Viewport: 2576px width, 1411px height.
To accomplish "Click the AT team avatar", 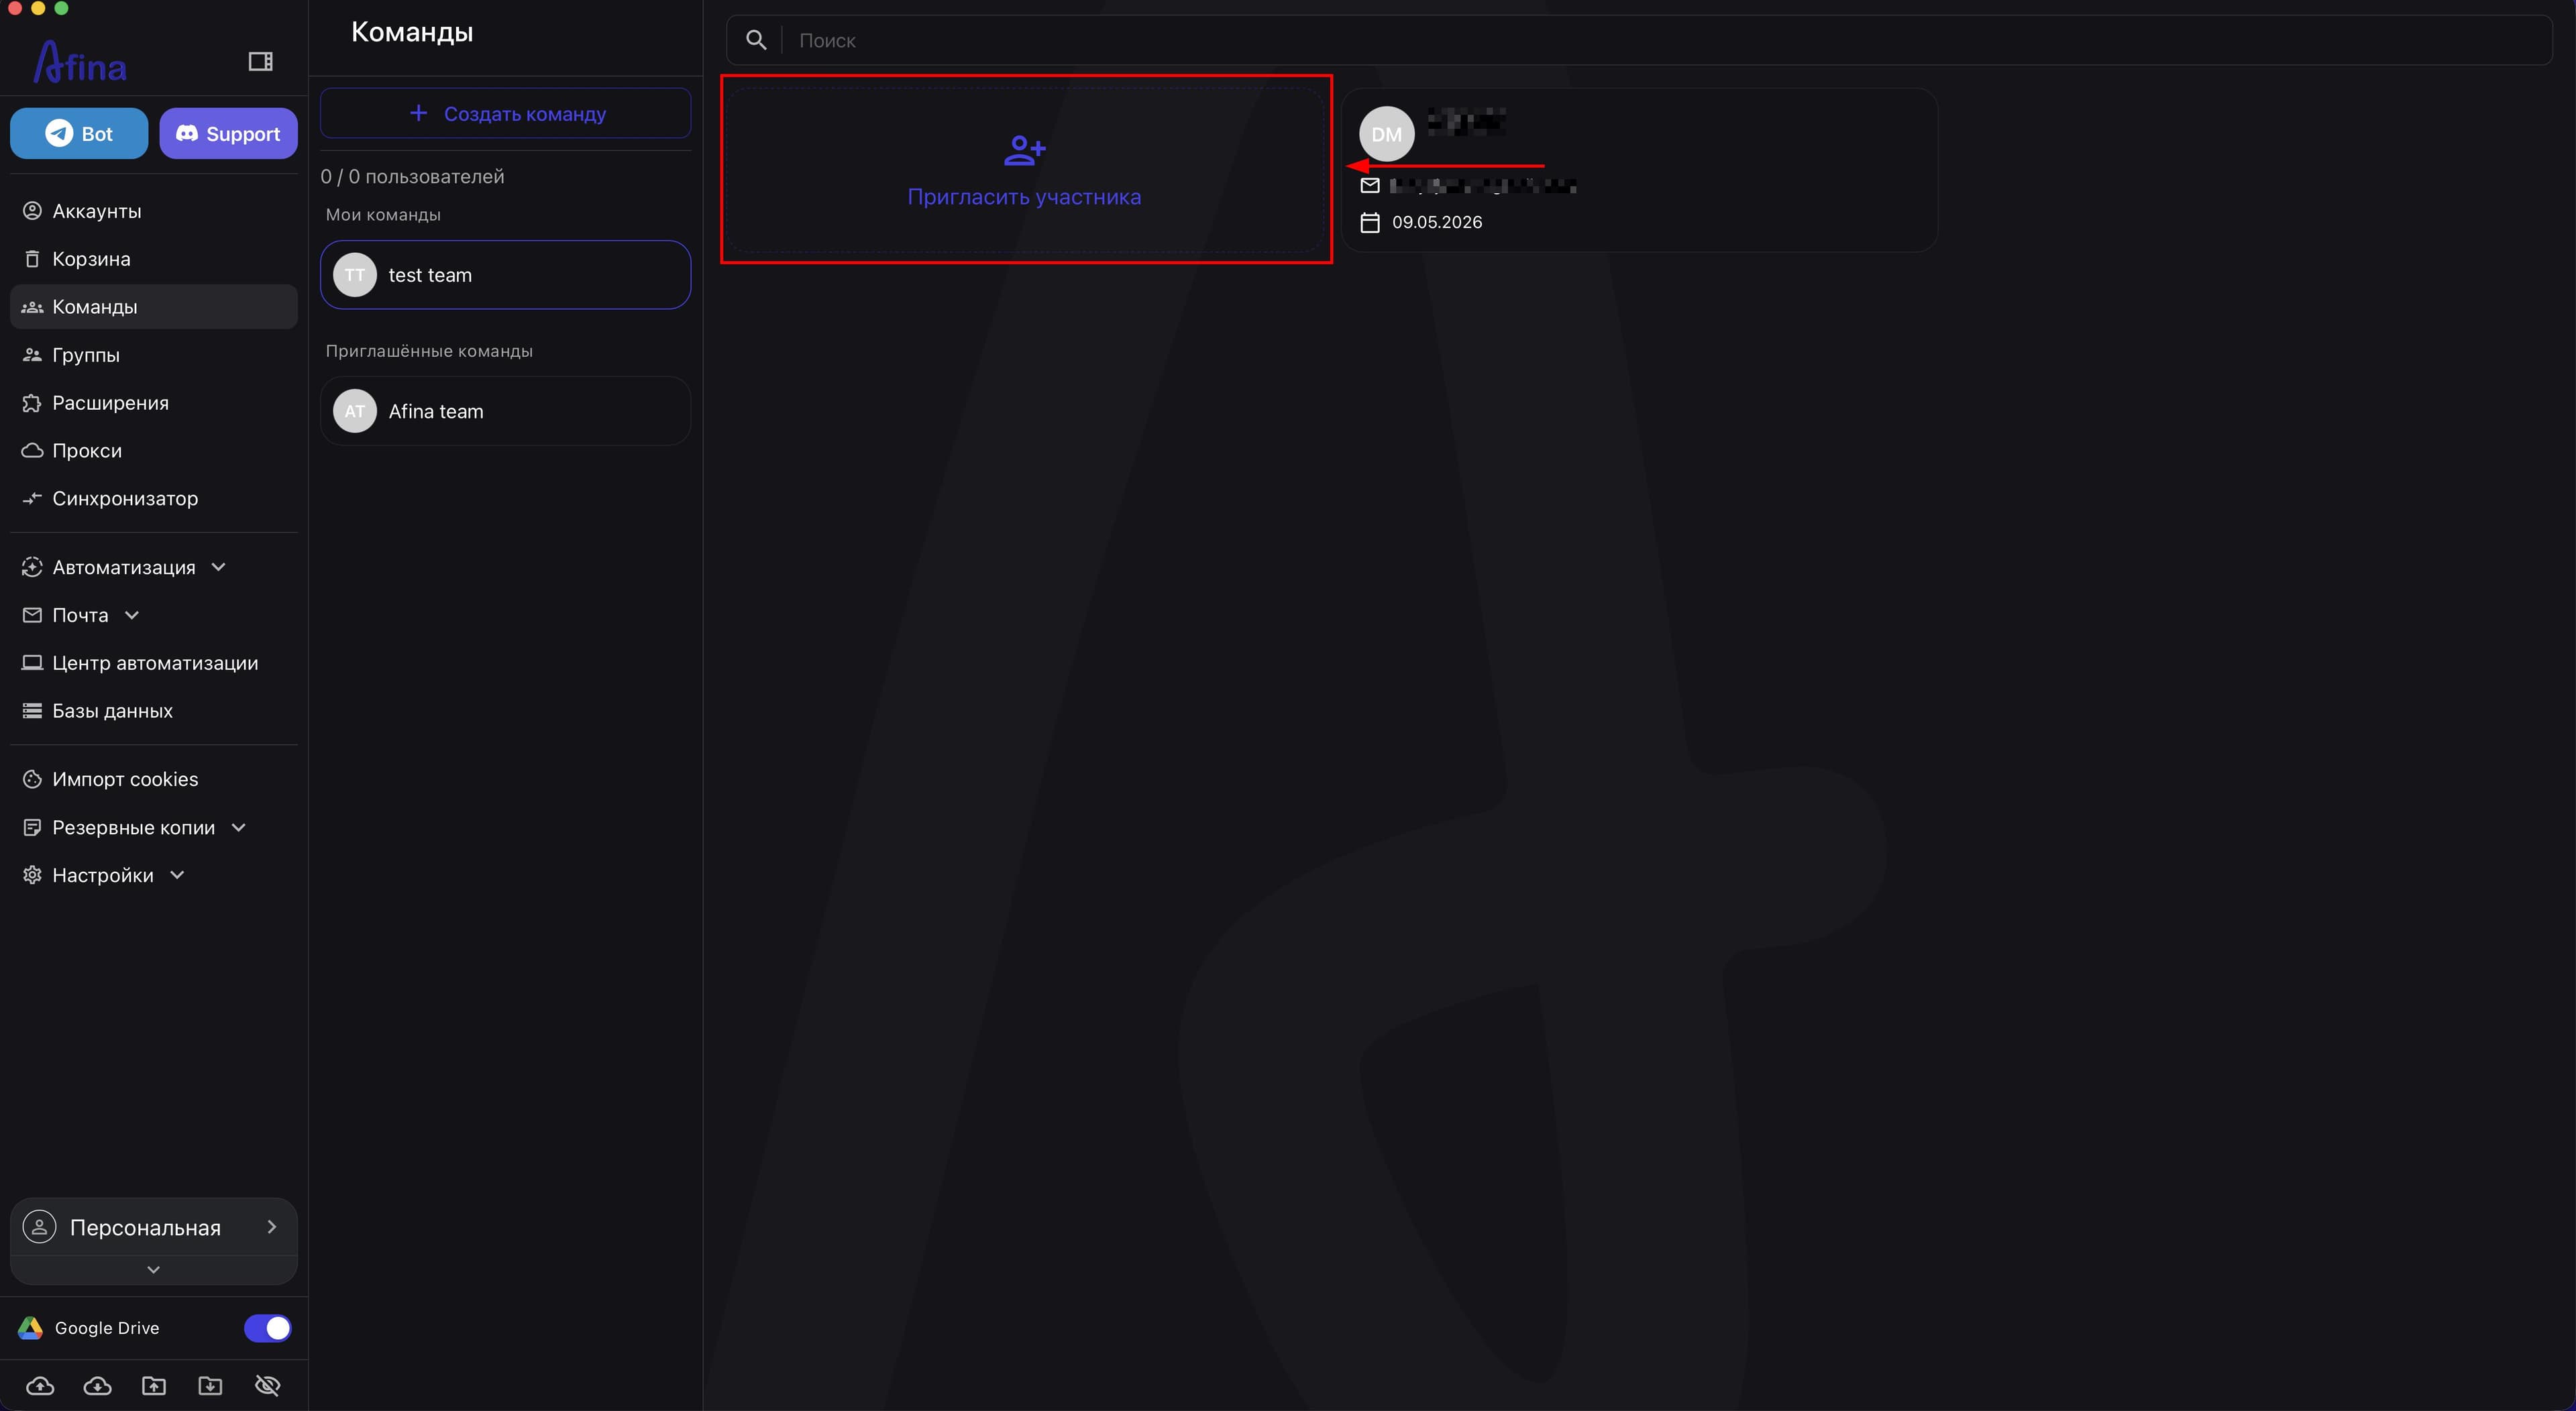I will coord(355,411).
